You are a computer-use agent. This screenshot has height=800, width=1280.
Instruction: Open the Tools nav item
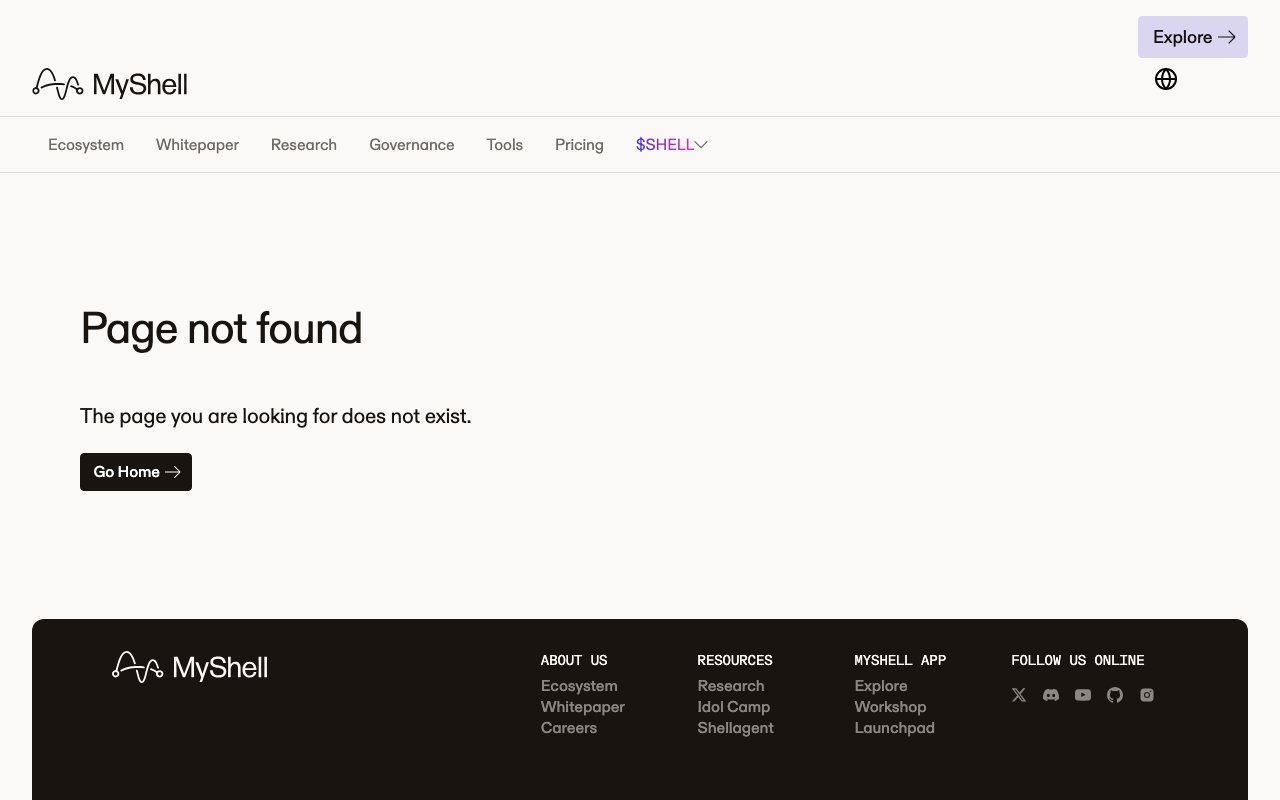tap(505, 145)
